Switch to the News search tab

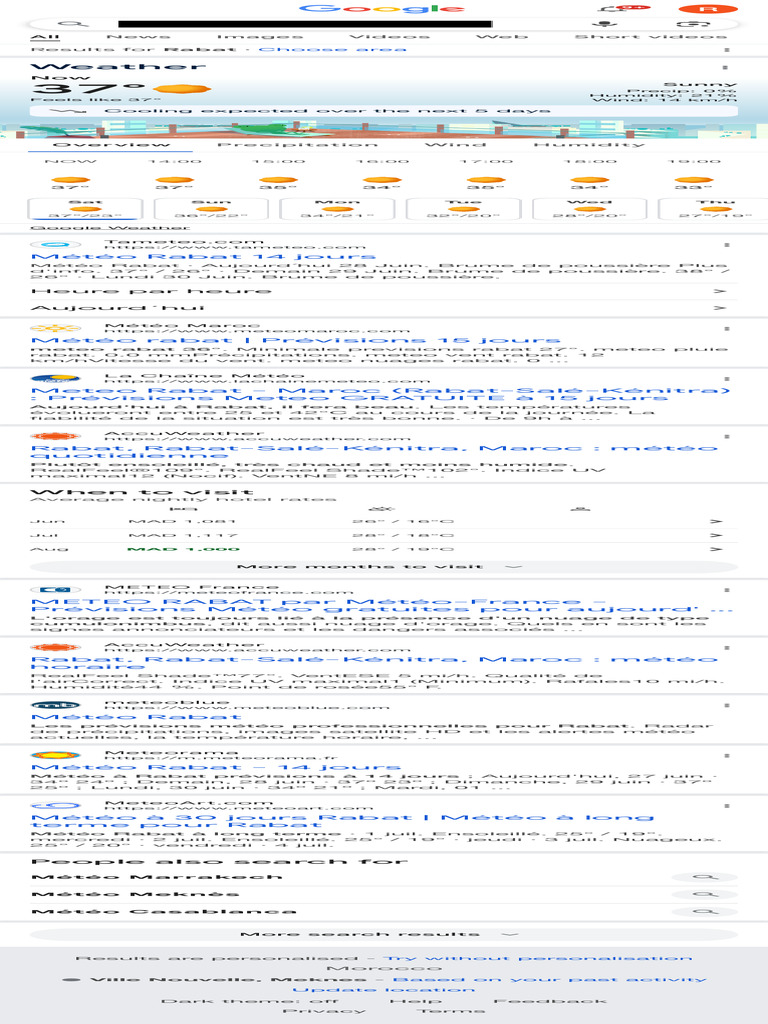pos(138,37)
